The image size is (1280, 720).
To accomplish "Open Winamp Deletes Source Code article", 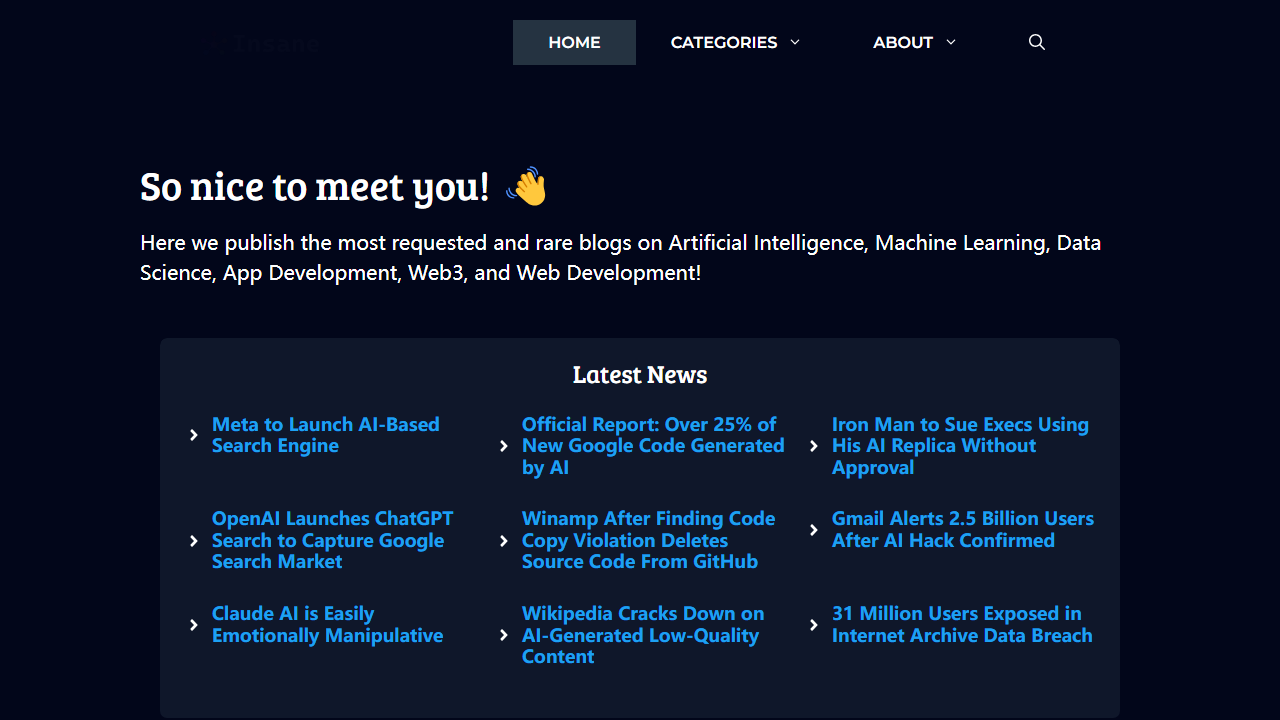I will [x=648, y=541].
